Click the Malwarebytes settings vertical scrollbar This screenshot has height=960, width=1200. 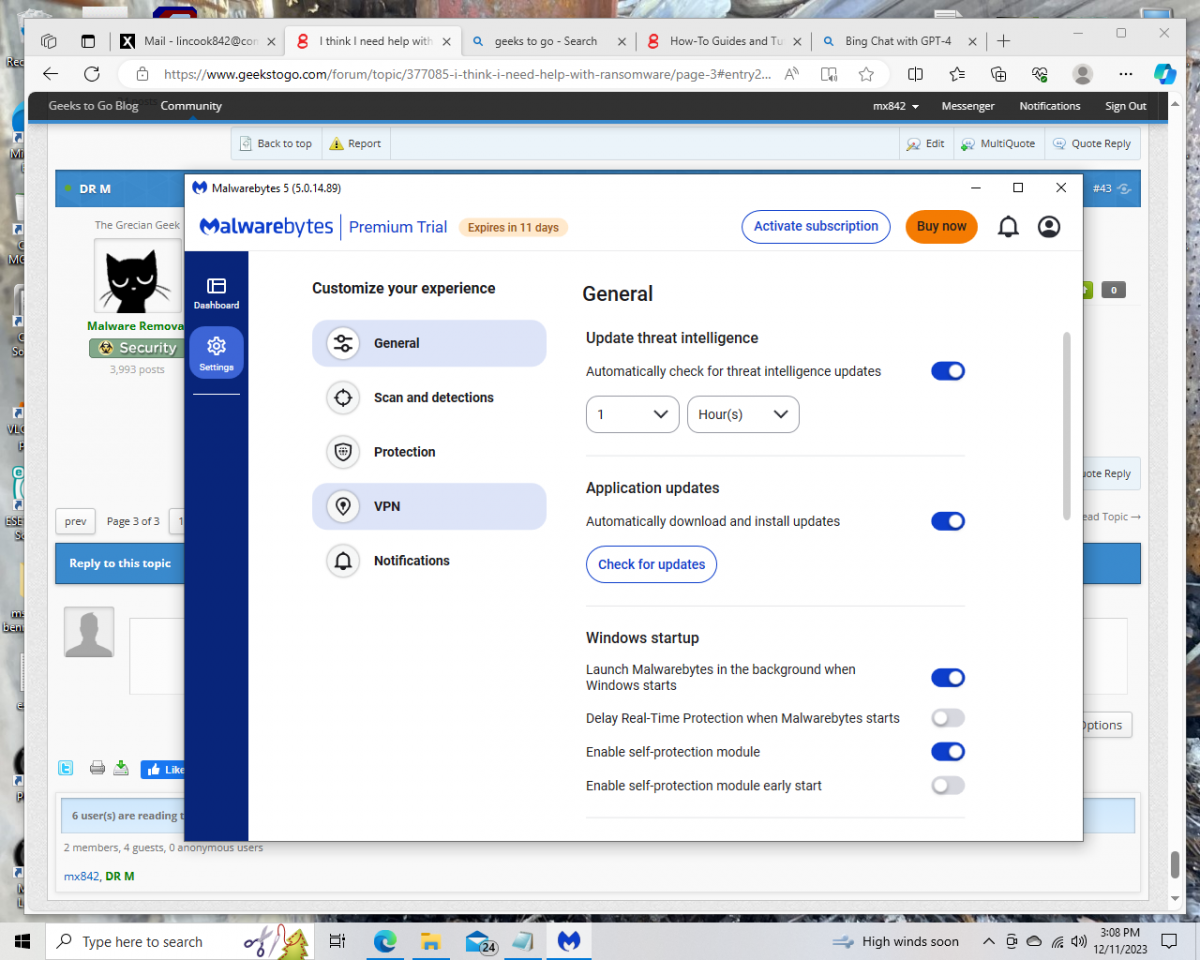click(1066, 427)
